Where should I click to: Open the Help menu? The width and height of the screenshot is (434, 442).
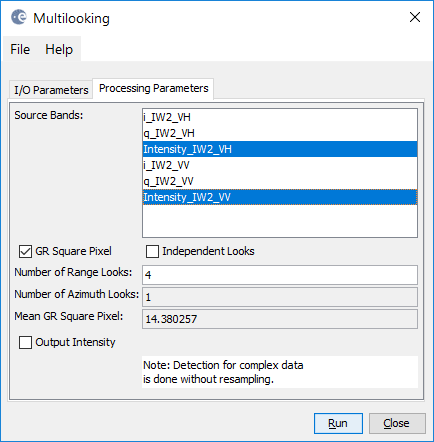point(59,49)
